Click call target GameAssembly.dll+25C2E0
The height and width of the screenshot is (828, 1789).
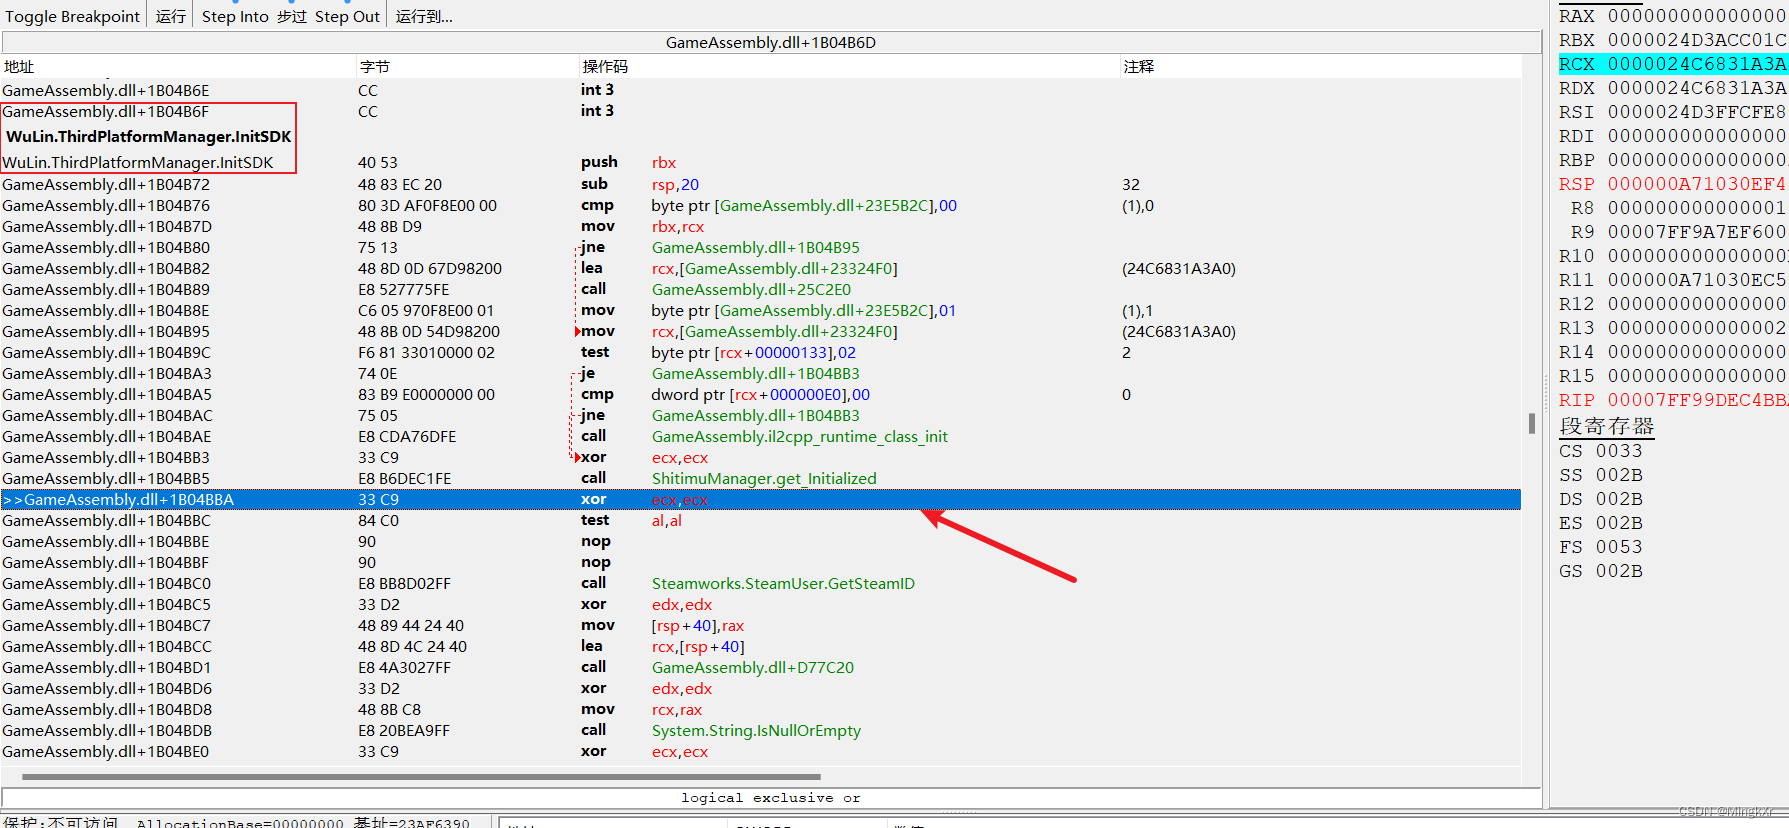[x=751, y=289]
